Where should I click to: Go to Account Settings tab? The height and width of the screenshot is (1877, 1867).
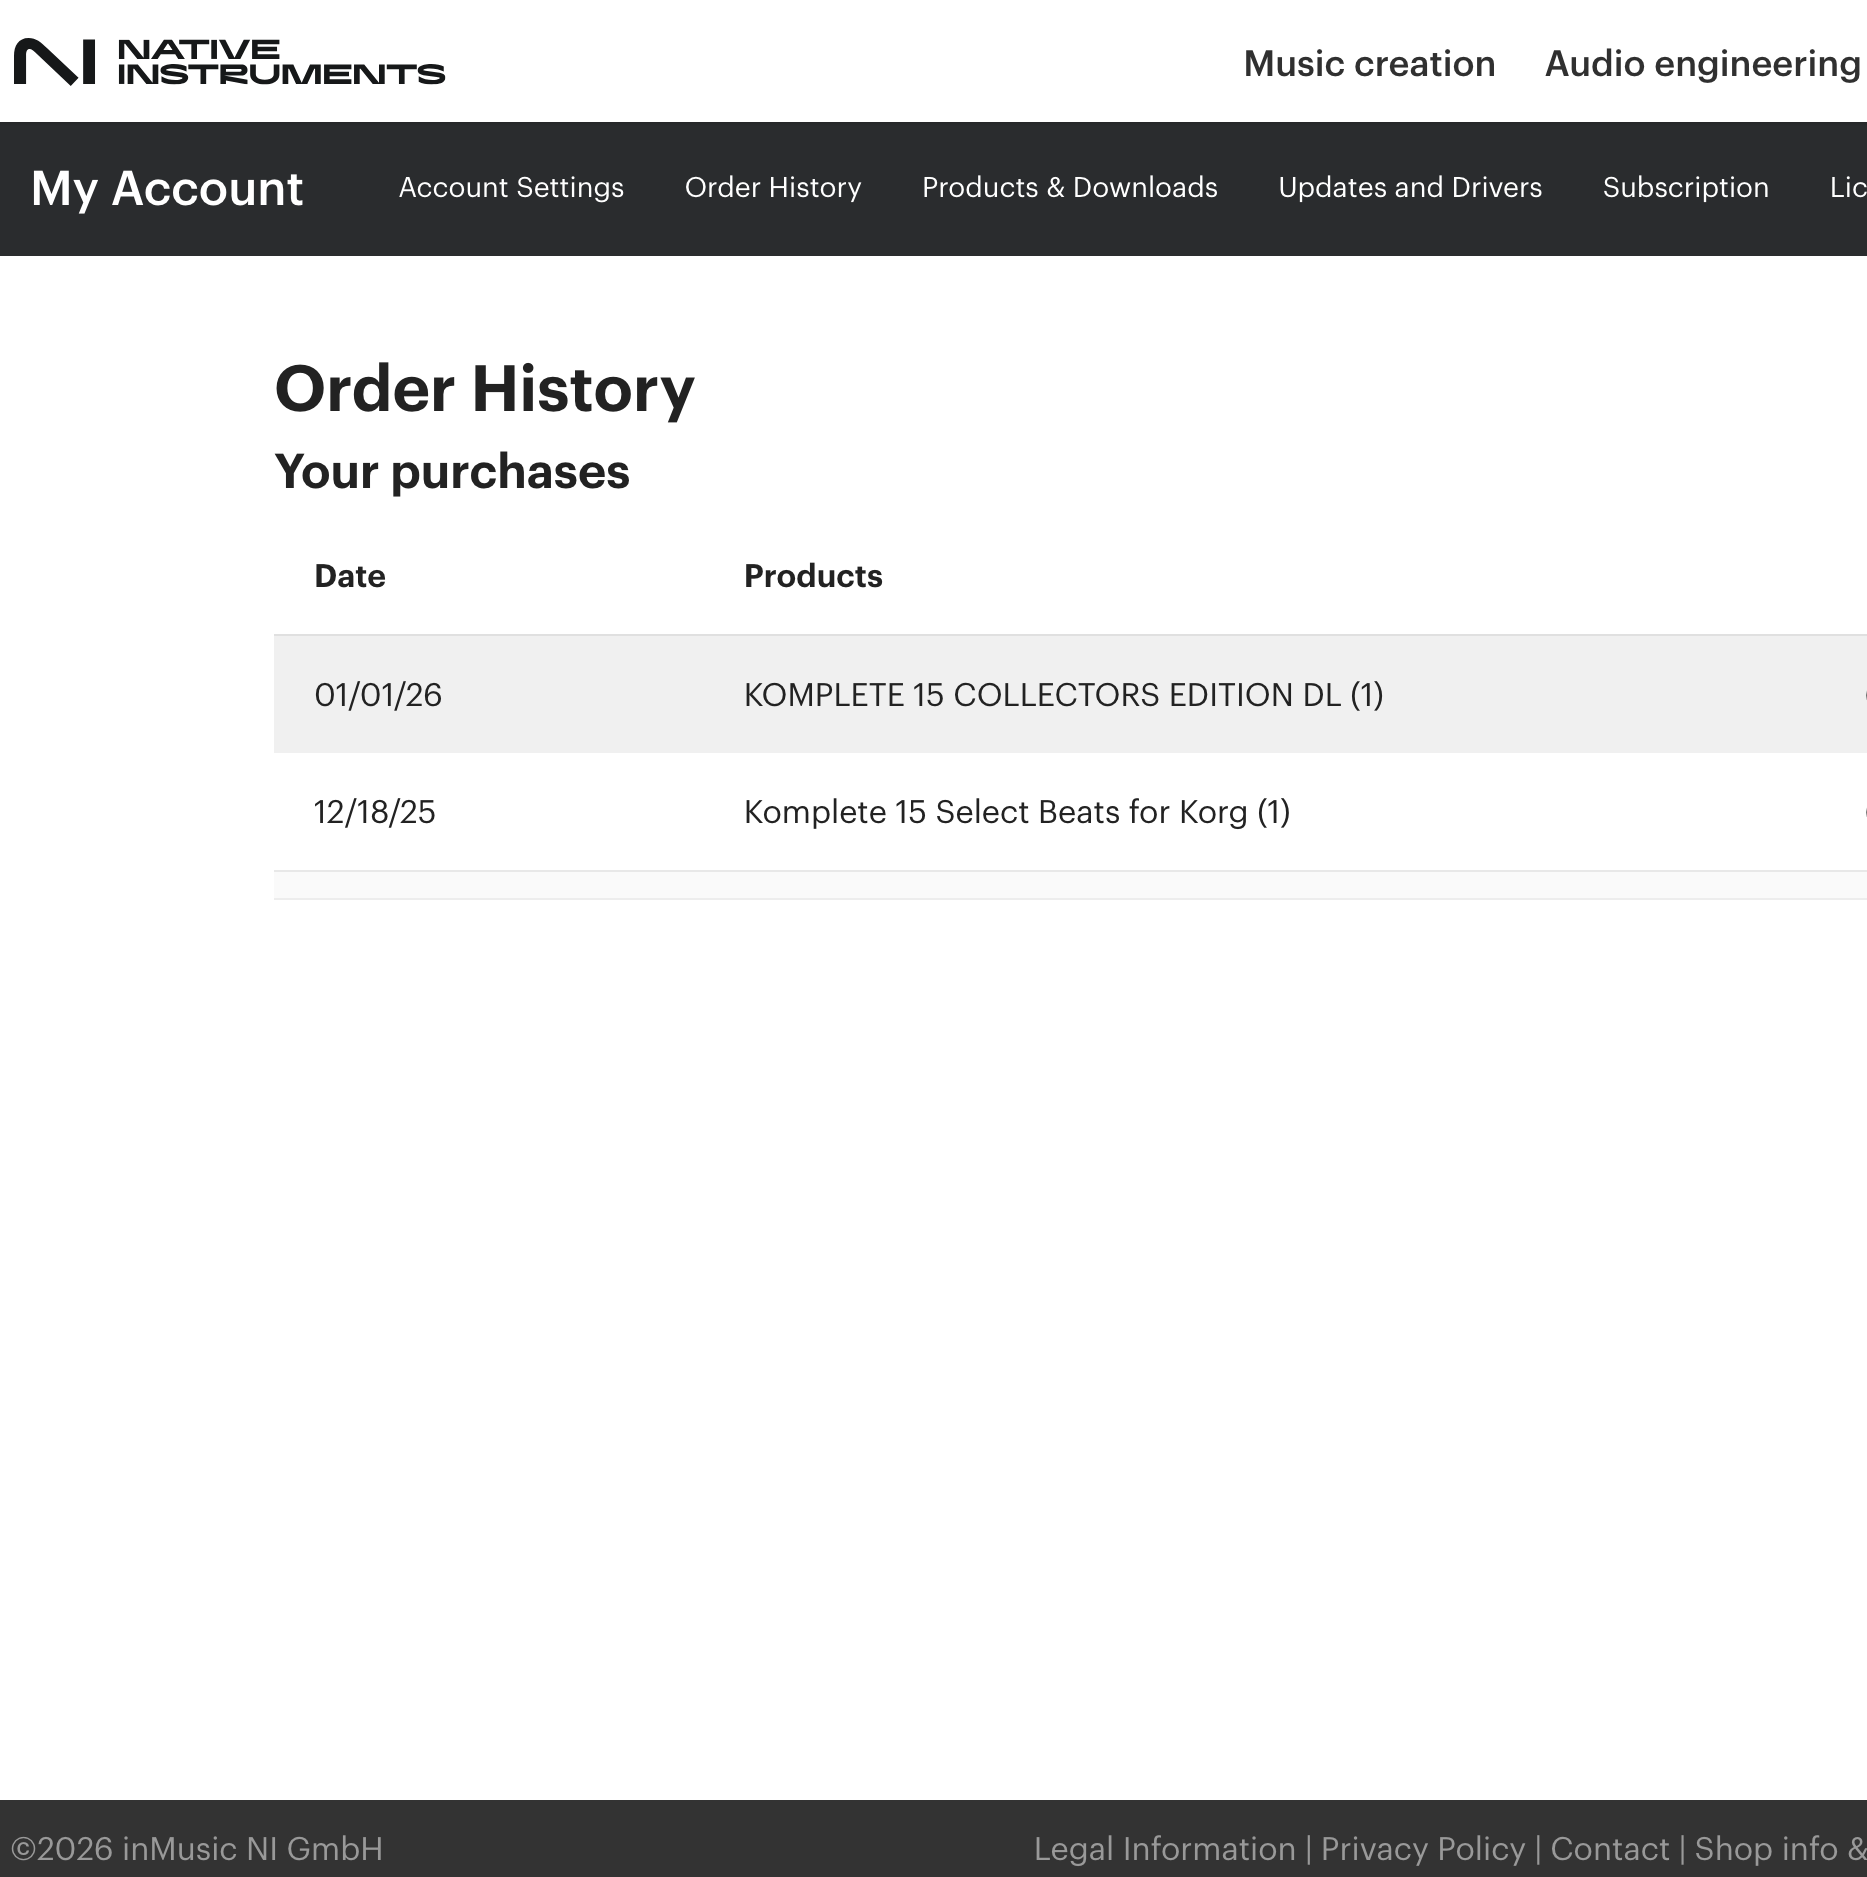(511, 188)
